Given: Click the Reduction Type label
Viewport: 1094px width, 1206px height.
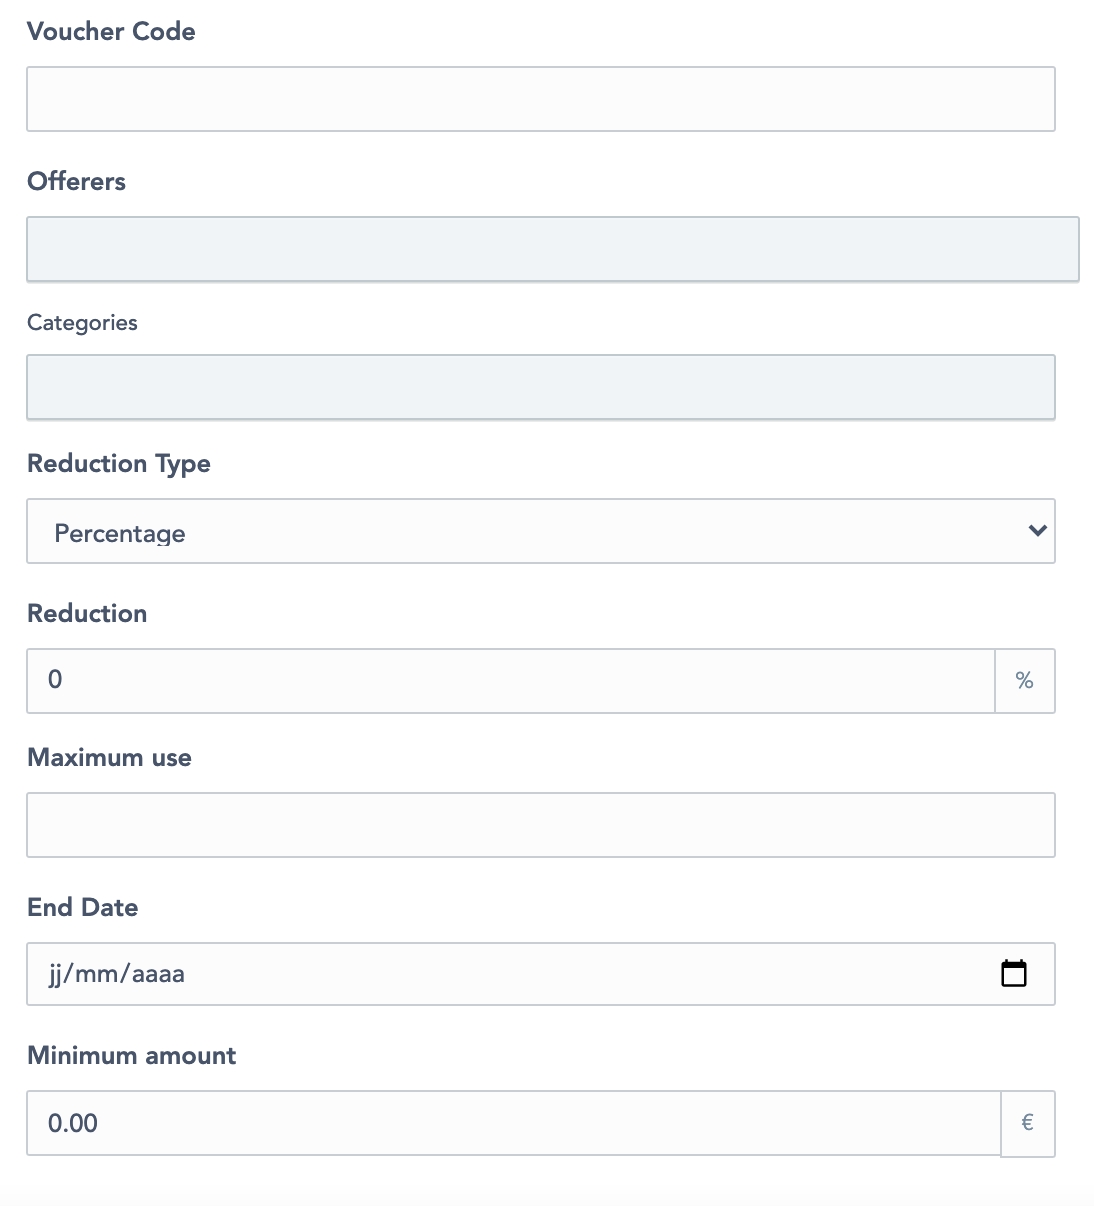Looking at the screenshot, I should tap(118, 463).
